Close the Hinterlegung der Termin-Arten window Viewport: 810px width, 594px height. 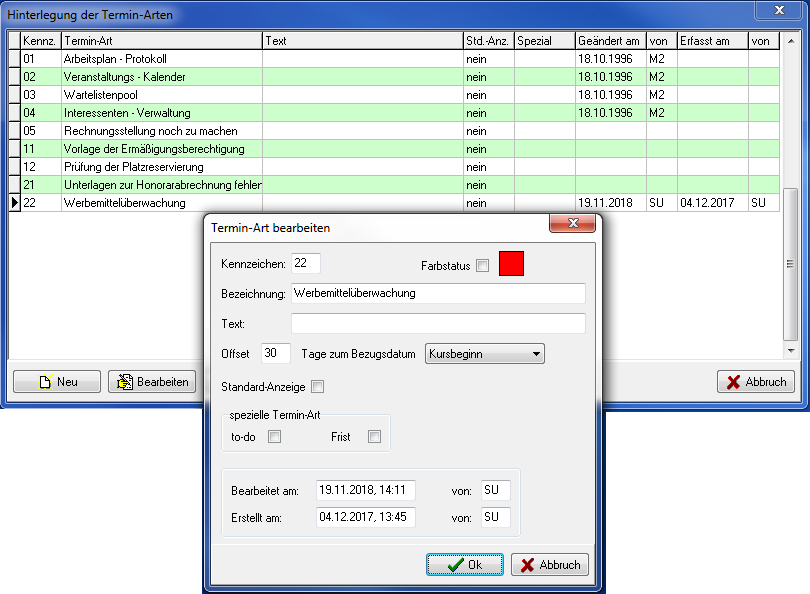click(x=780, y=10)
